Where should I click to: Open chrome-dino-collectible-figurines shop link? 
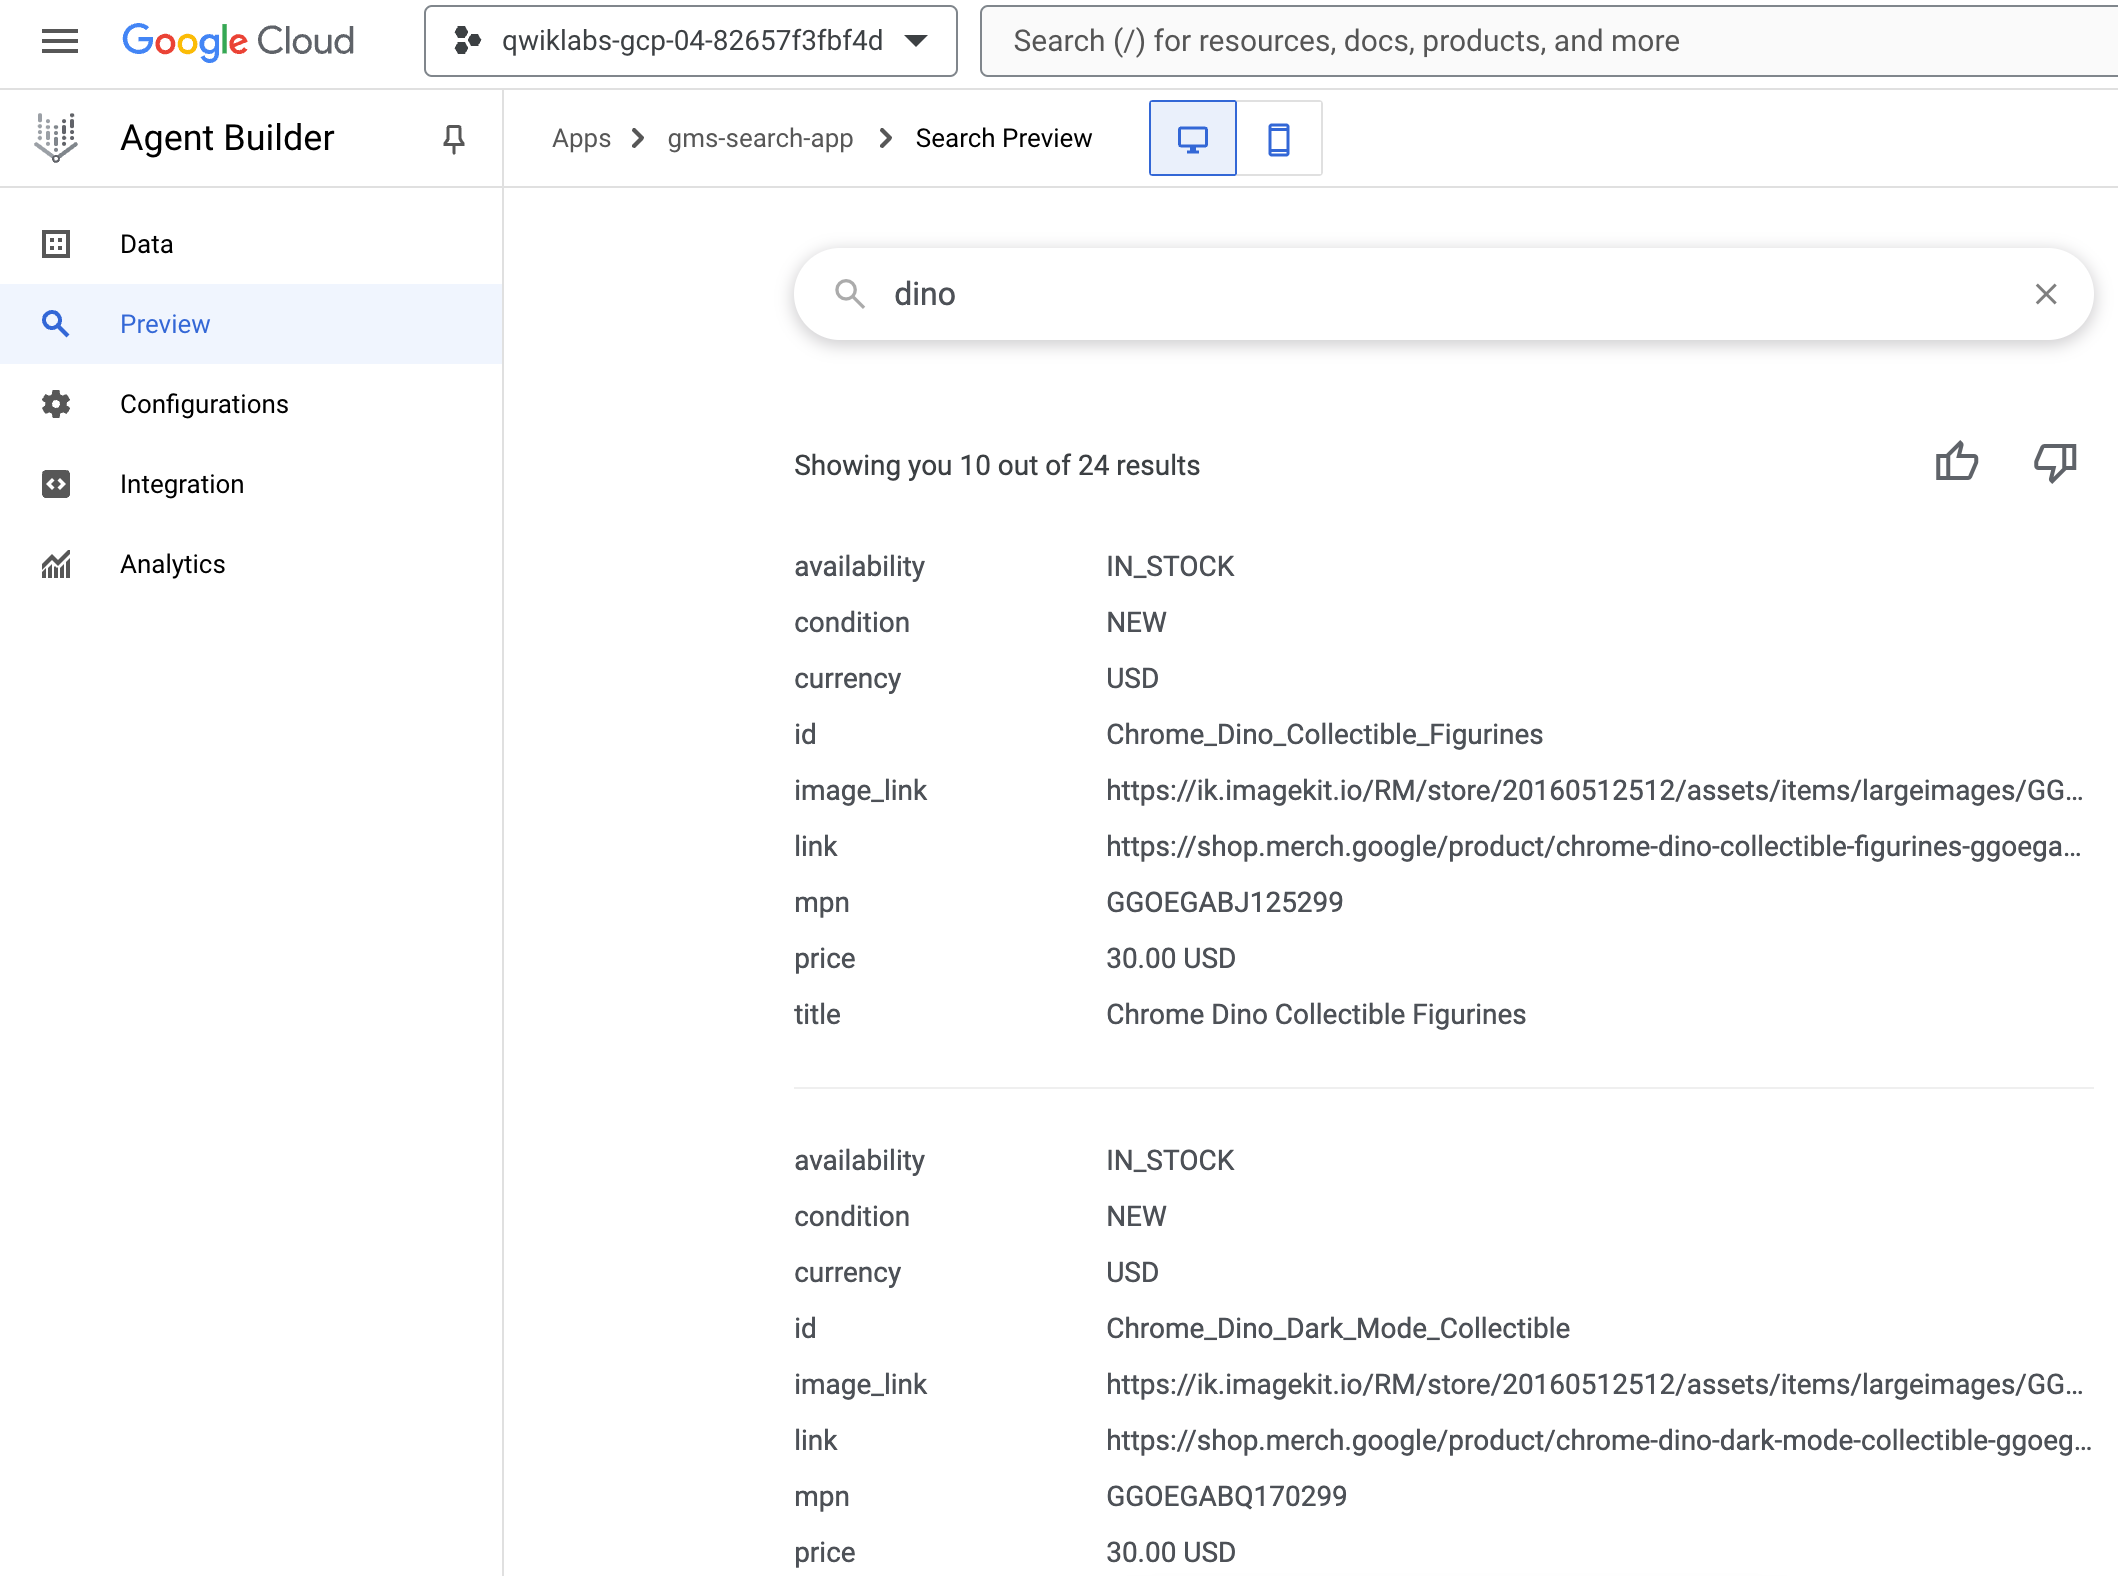tap(1594, 846)
